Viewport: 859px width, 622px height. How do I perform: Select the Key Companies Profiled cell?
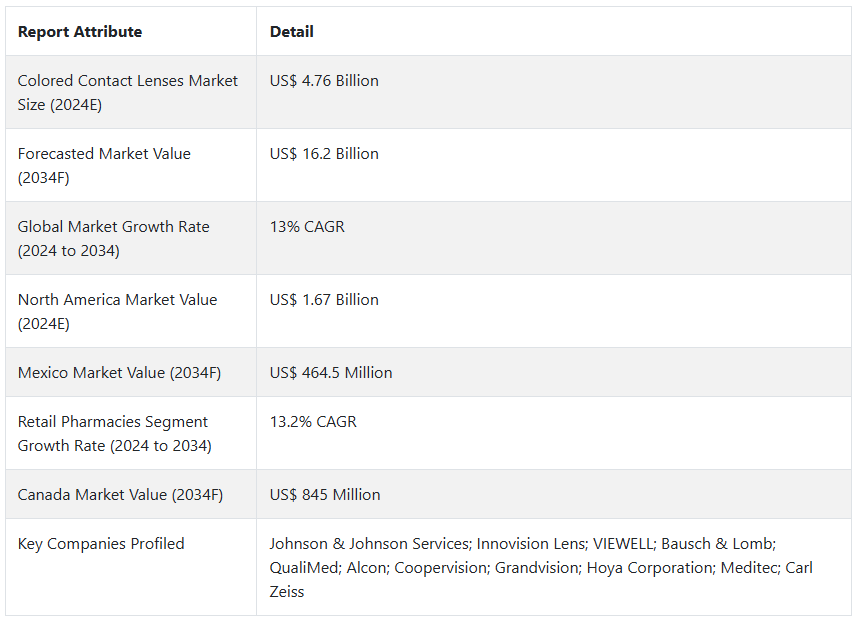pos(101,544)
